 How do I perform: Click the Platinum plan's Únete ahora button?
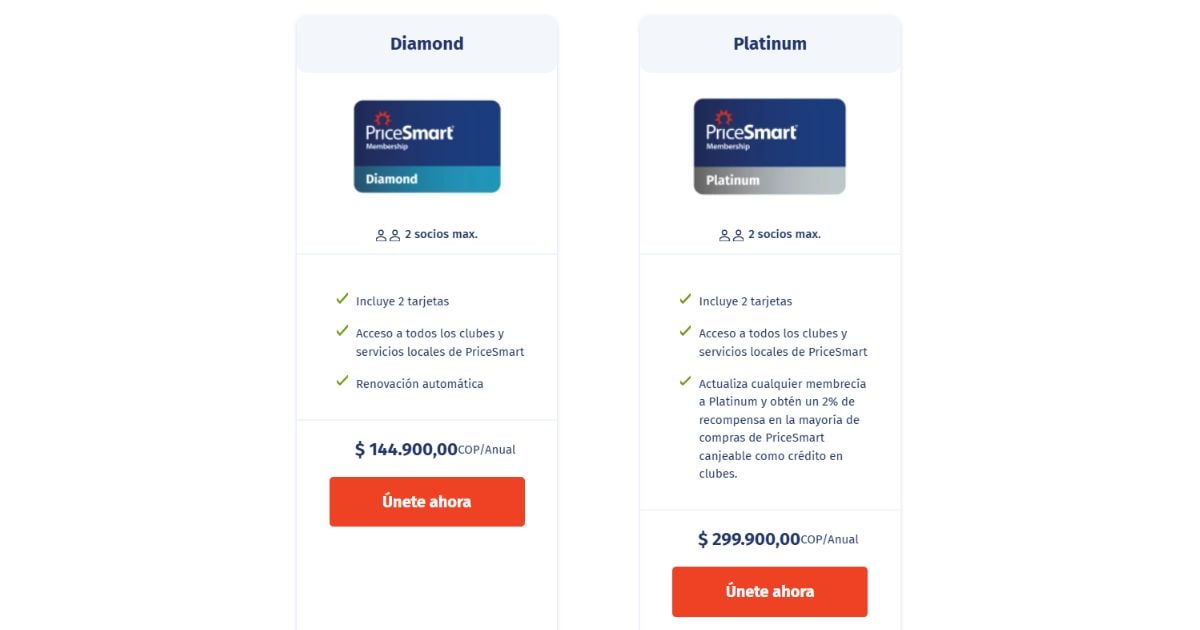pos(769,591)
